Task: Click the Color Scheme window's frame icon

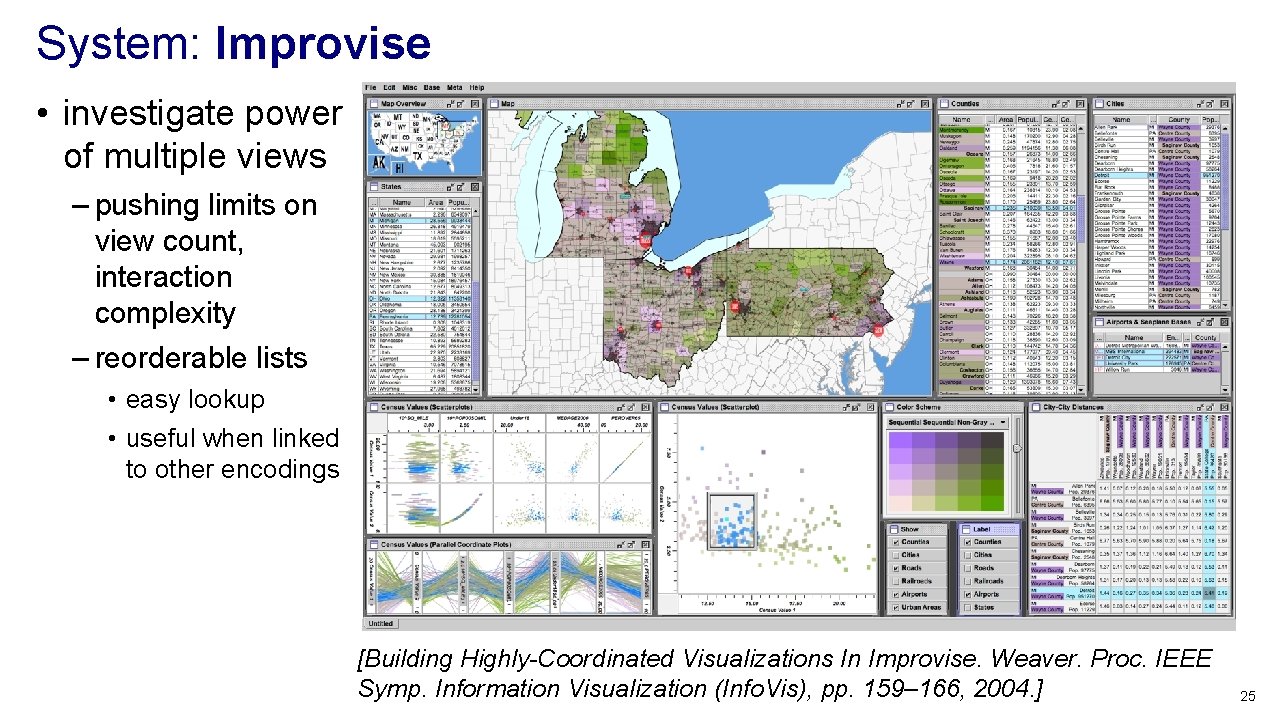Action: click(889, 407)
